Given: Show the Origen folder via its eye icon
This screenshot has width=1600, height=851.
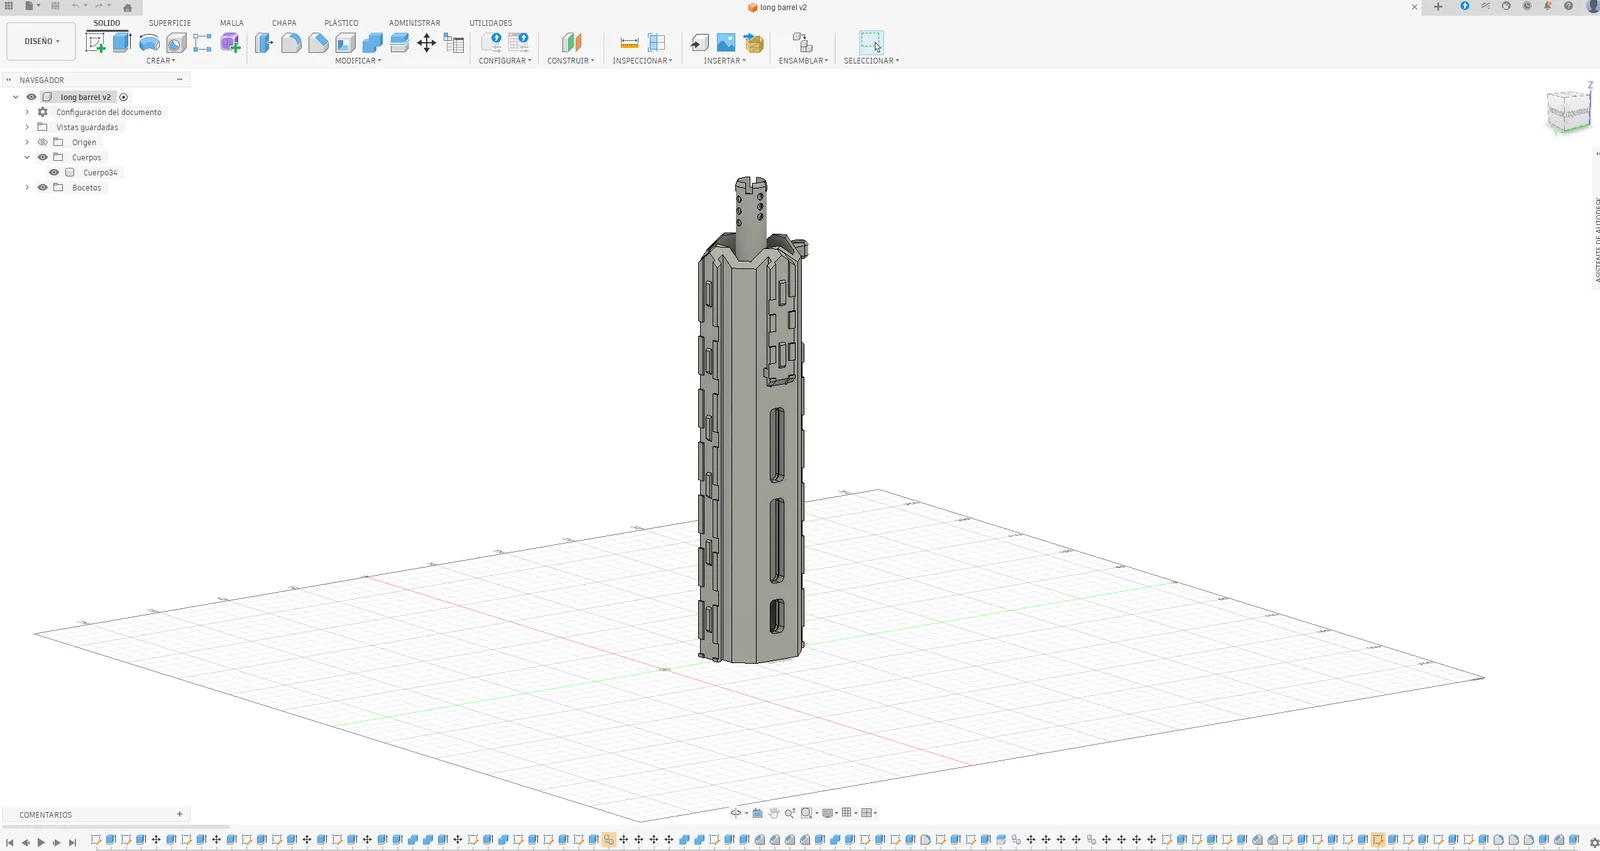Looking at the screenshot, I should tap(43, 143).
